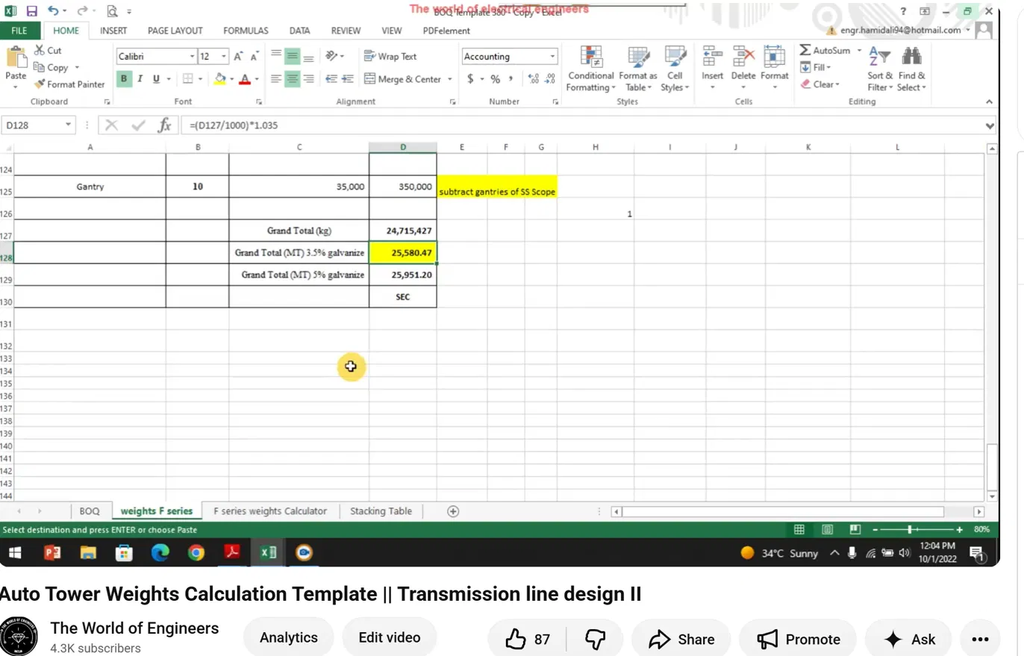Open FILE tab
This screenshot has height=656, width=1024.
point(20,31)
